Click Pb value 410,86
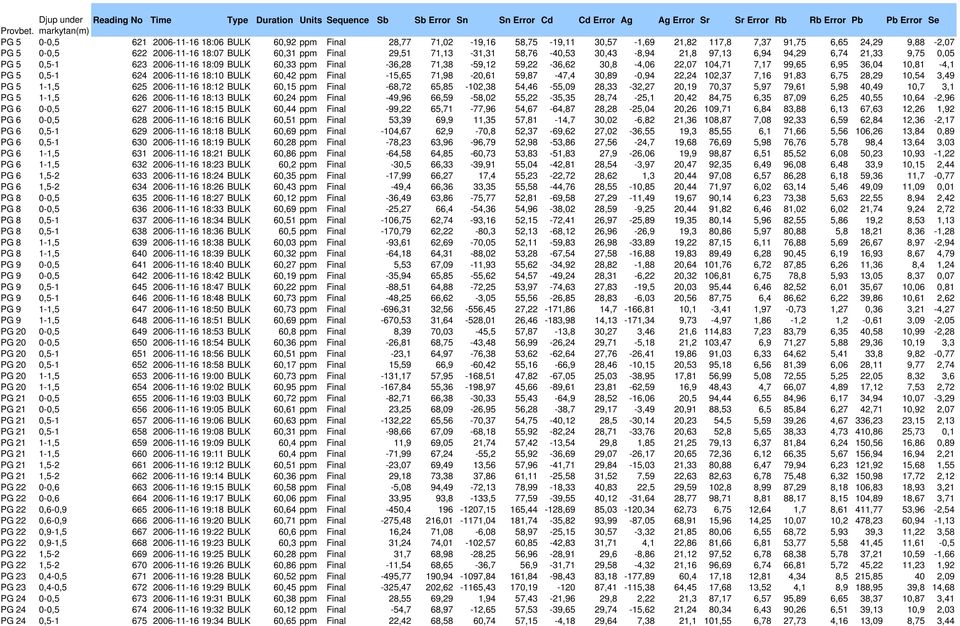Viewport: 960px width, 626px height. pyautogui.click(x=867, y=432)
